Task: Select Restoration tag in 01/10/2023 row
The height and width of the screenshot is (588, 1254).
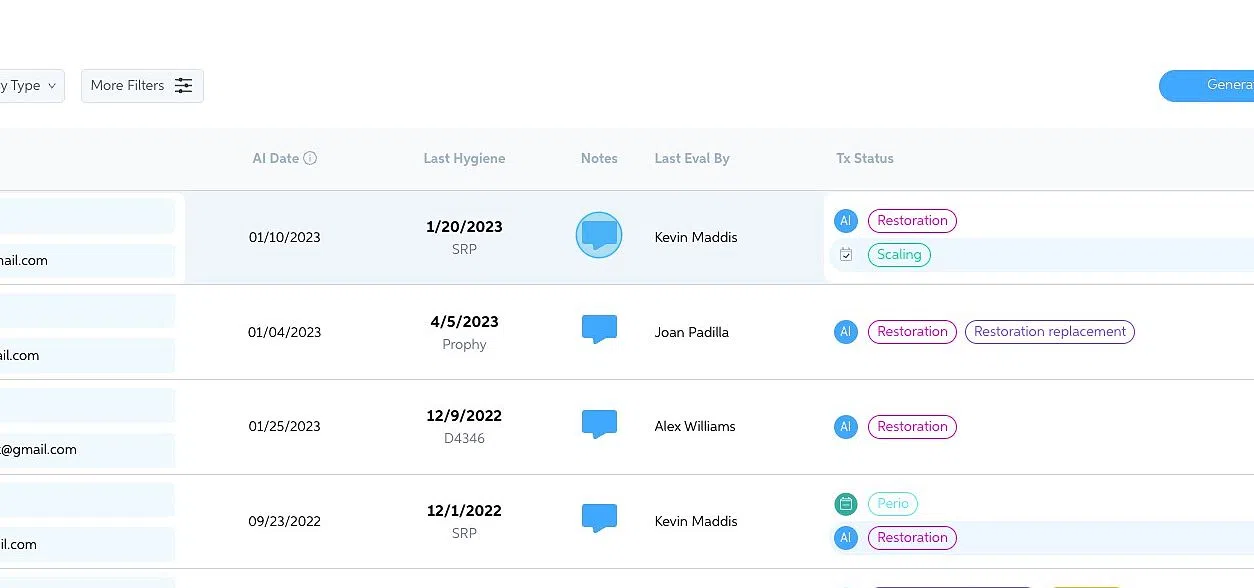Action: coord(912,221)
